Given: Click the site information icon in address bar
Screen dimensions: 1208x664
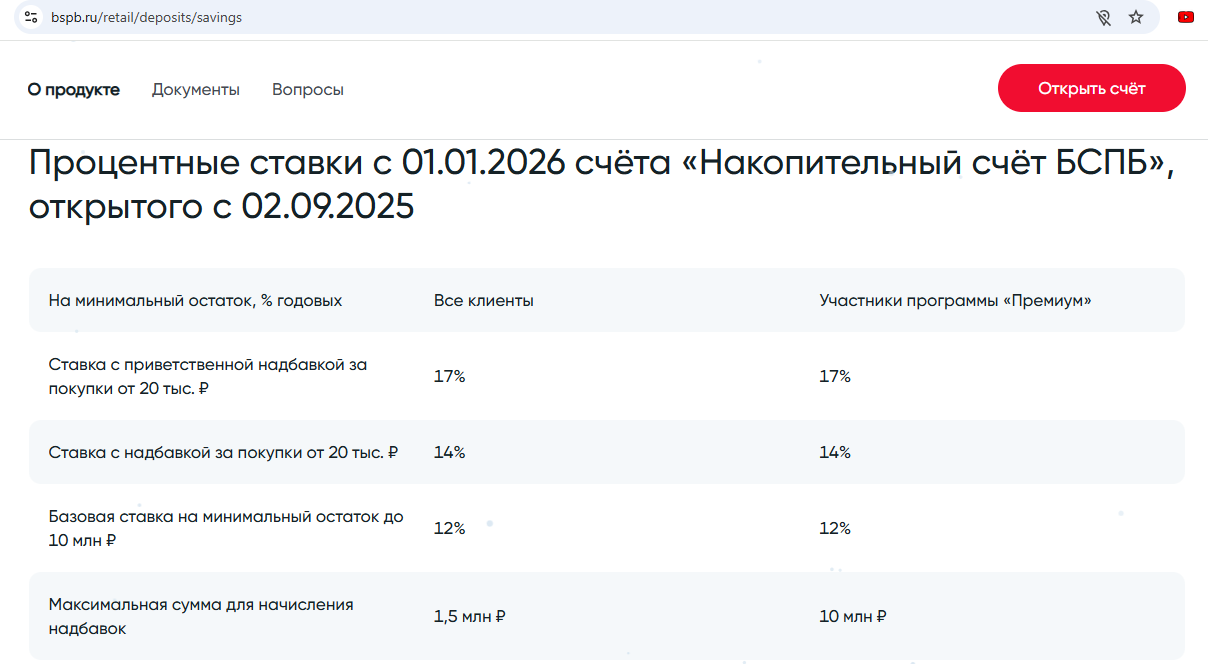Looking at the screenshot, I should (x=31, y=17).
